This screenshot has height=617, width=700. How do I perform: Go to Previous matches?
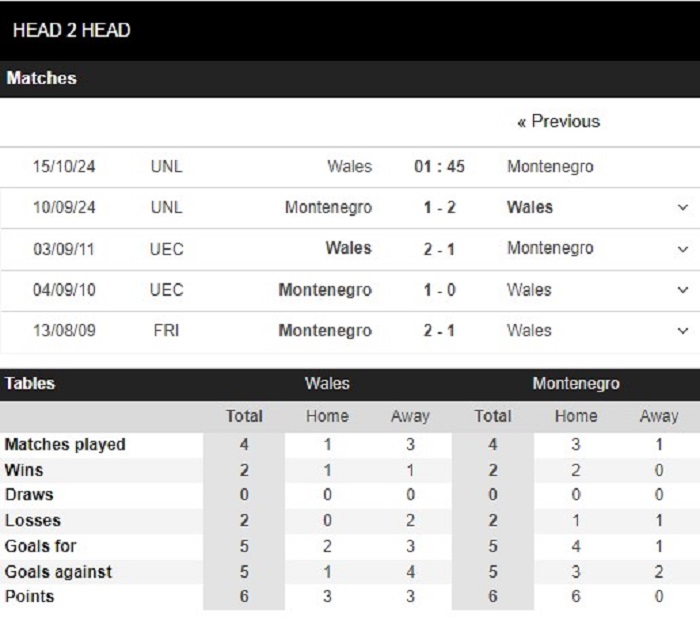pos(558,121)
